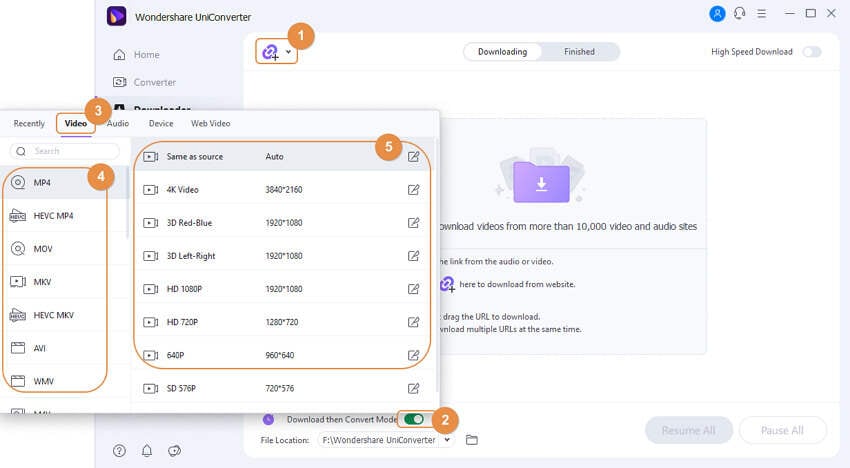Edit the SD 576P preset settings

pos(413,388)
